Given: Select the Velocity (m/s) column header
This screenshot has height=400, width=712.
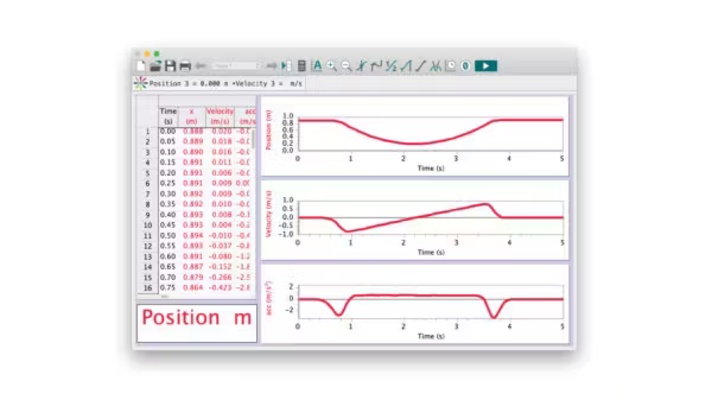Looking at the screenshot, I should coord(220,116).
